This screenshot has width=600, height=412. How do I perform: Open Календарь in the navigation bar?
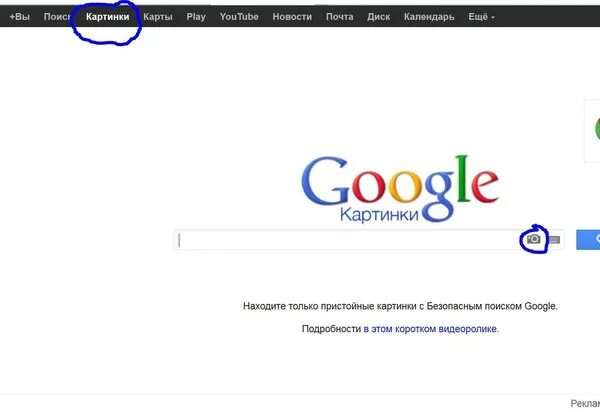[x=429, y=17]
